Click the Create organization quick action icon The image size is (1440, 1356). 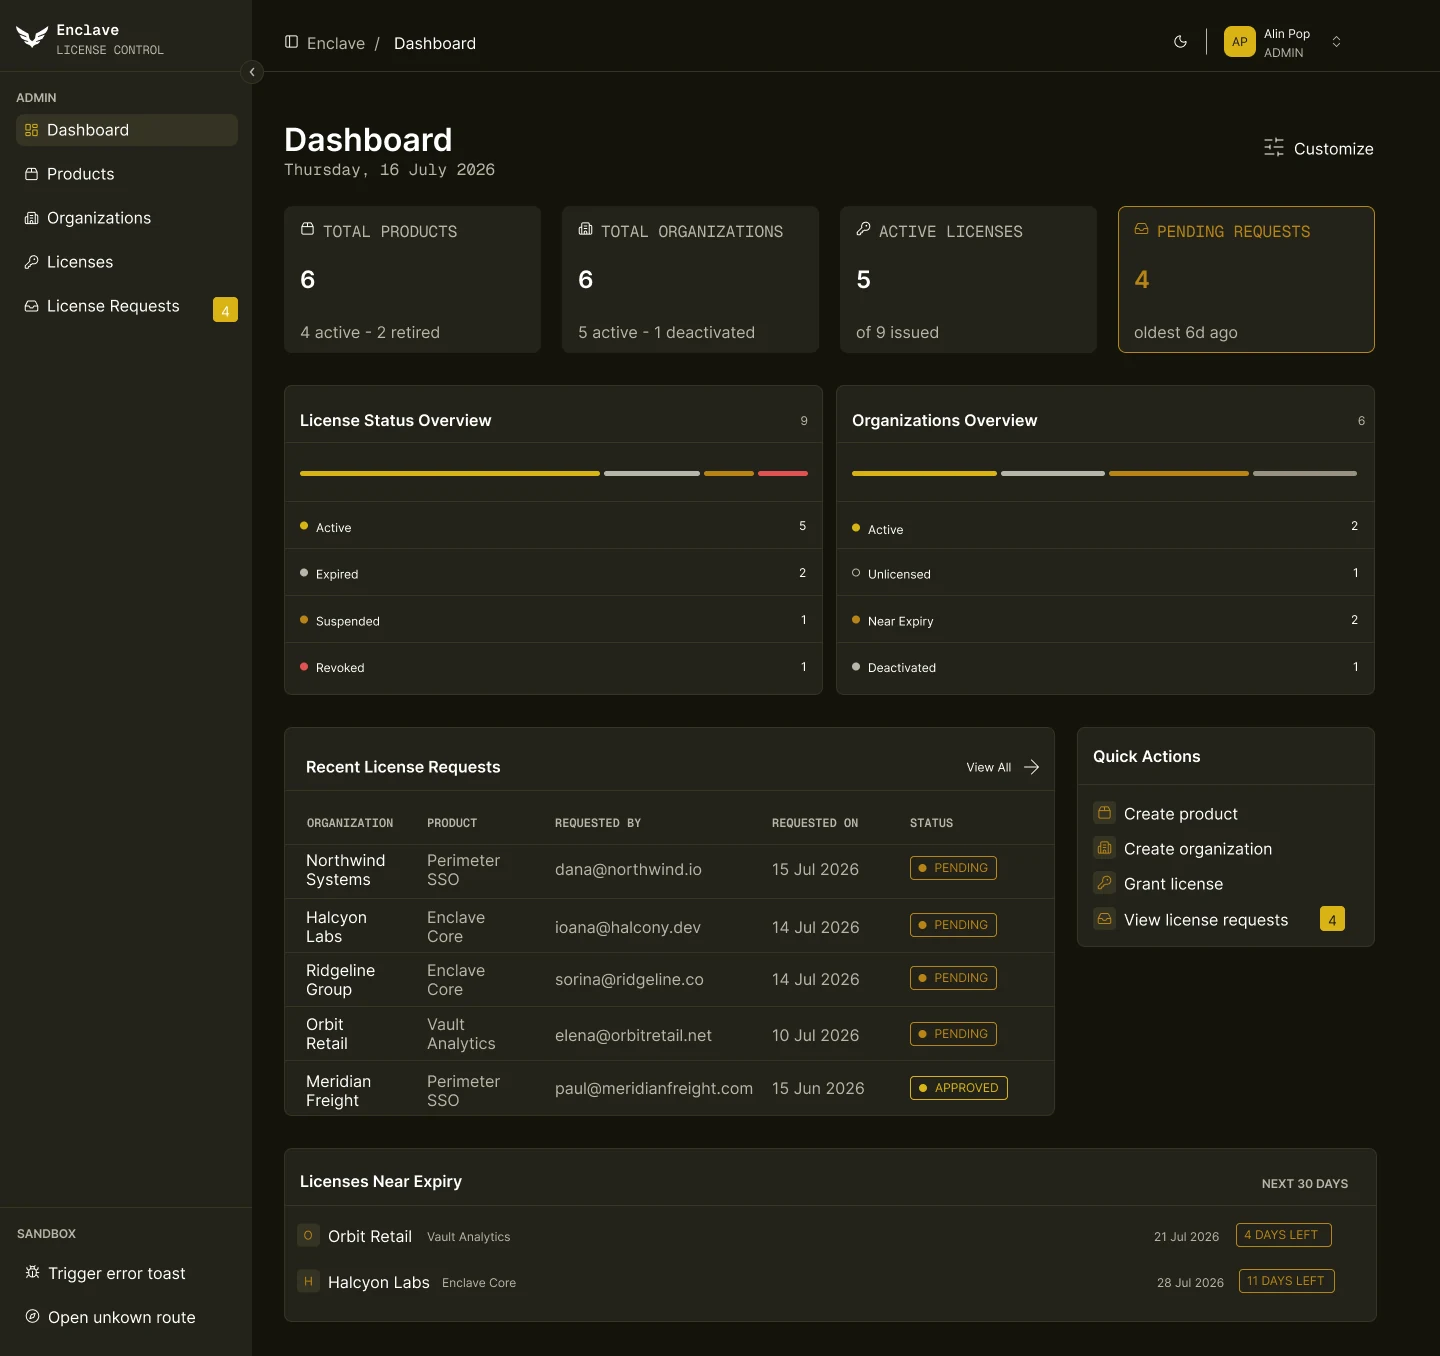[1104, 848]
